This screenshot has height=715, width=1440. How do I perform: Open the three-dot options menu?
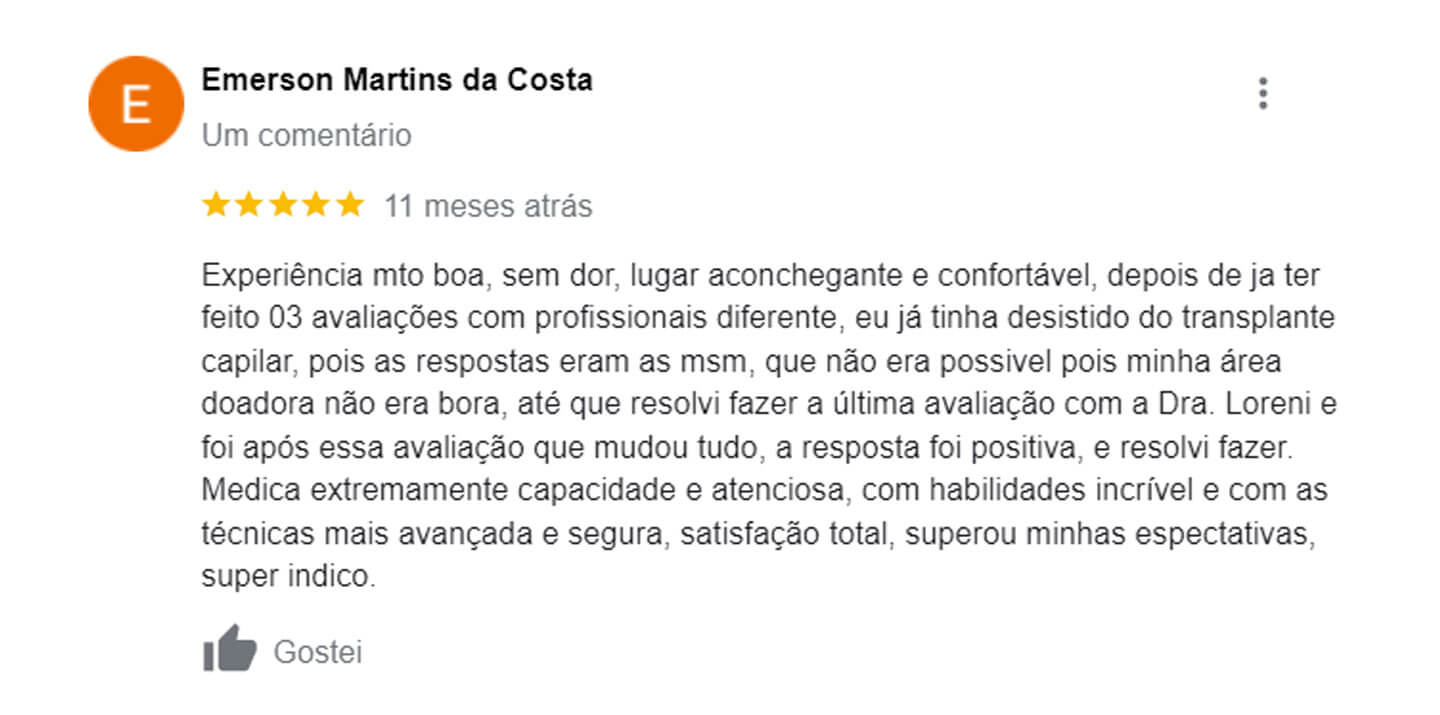click(x=1263, y=93)
